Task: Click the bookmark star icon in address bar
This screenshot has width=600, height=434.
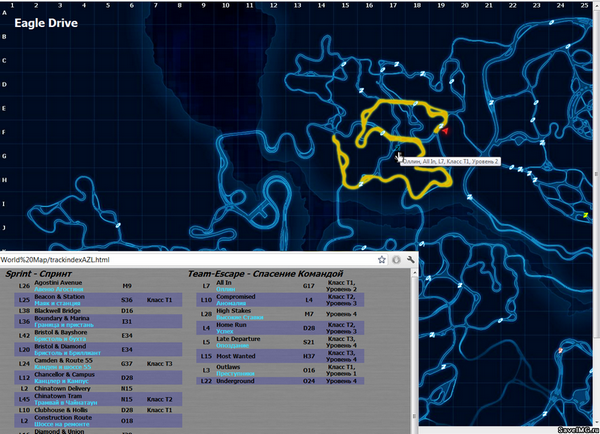Action: 382,260
